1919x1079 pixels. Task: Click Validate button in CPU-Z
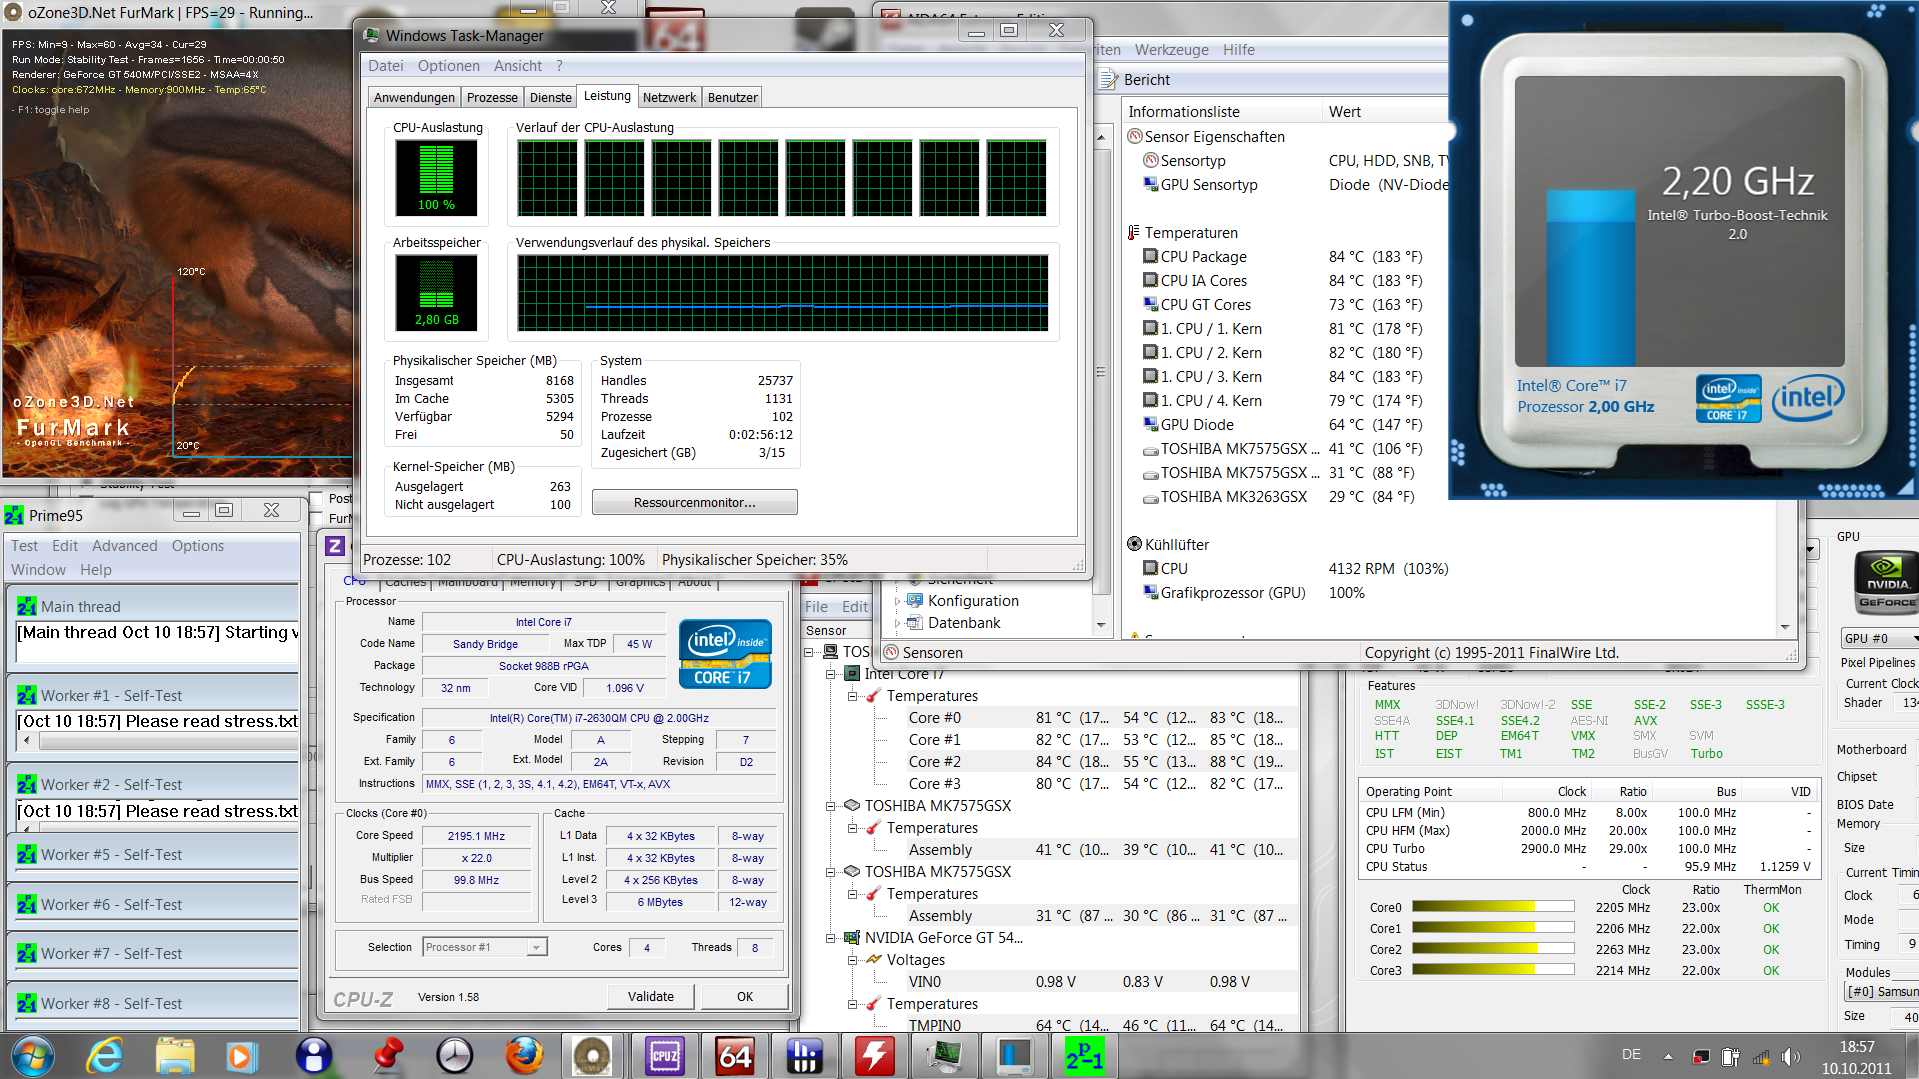651,996
